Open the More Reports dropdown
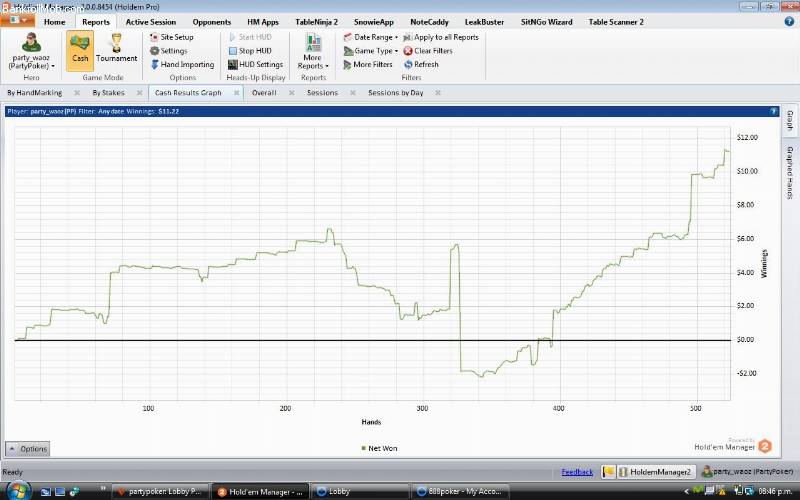This screenshot has height=500, width=800. (x=313, y=51)
